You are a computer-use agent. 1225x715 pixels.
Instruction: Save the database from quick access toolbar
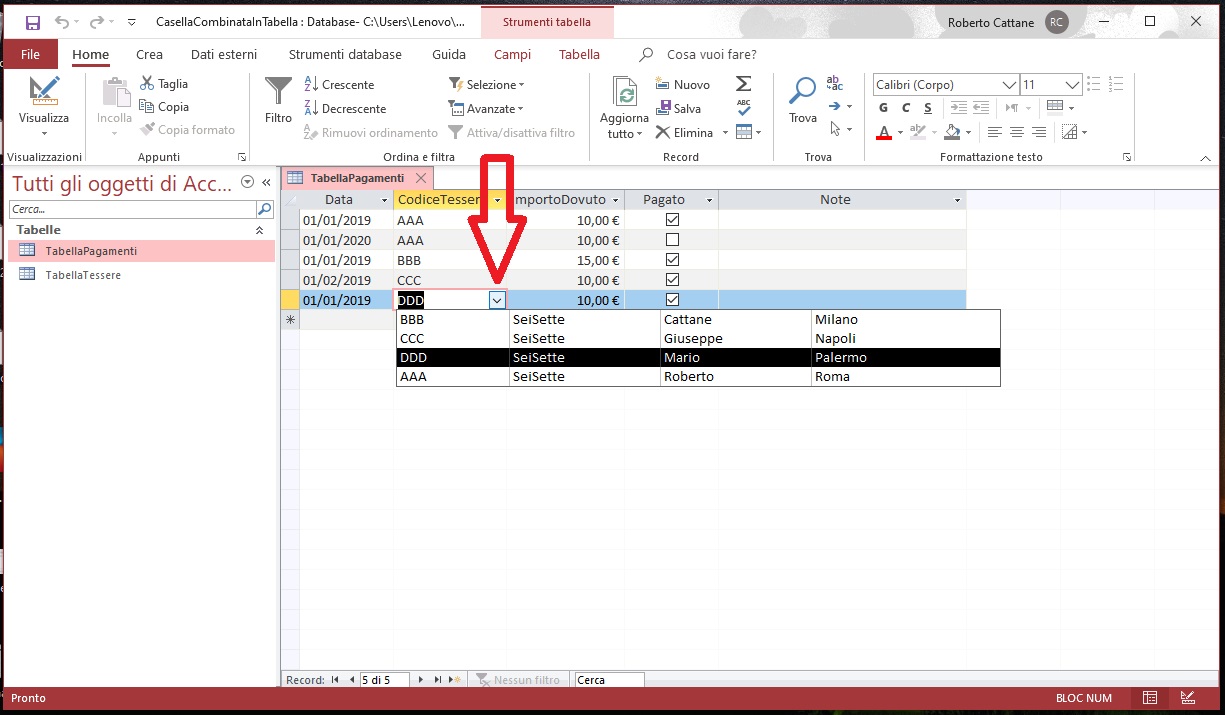tap(33, 22)
